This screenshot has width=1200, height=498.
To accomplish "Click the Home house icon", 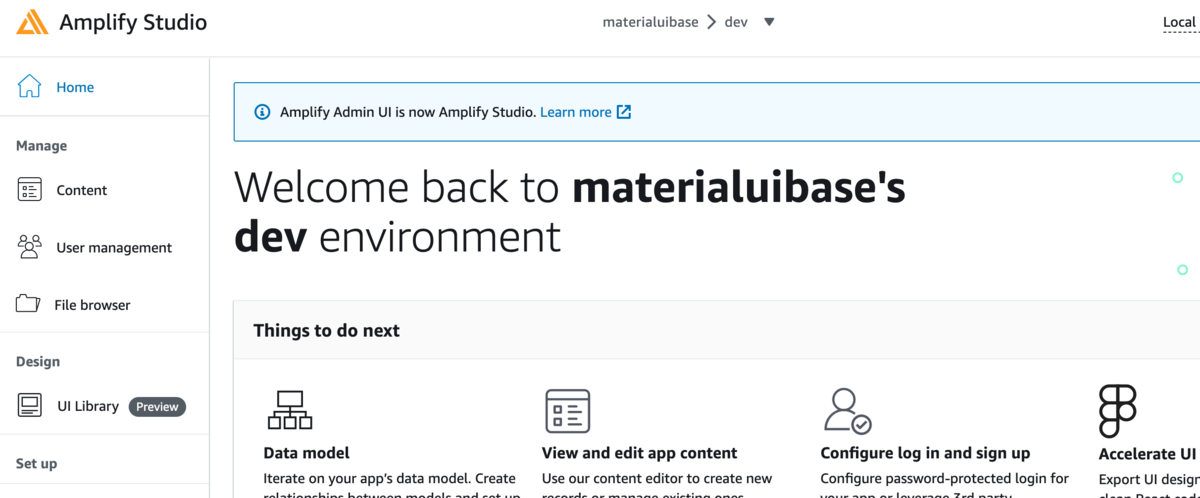I will (30, 86).
